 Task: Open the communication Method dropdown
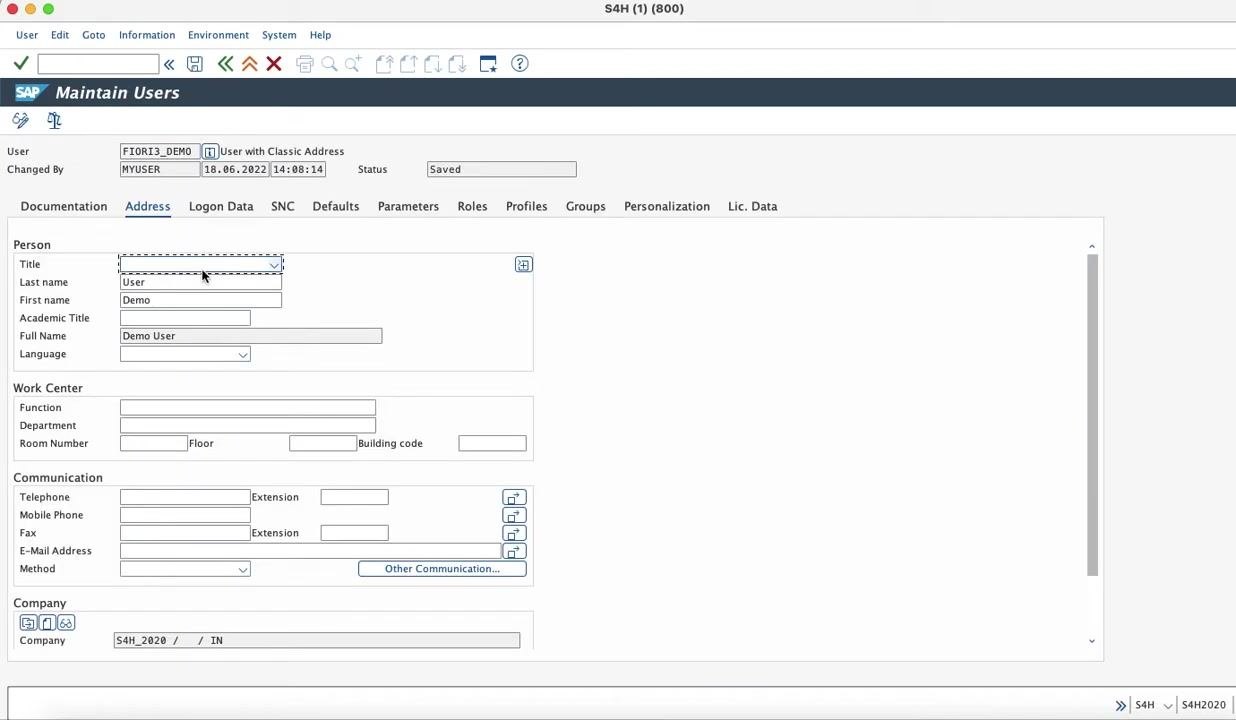(x=242, y=570)
